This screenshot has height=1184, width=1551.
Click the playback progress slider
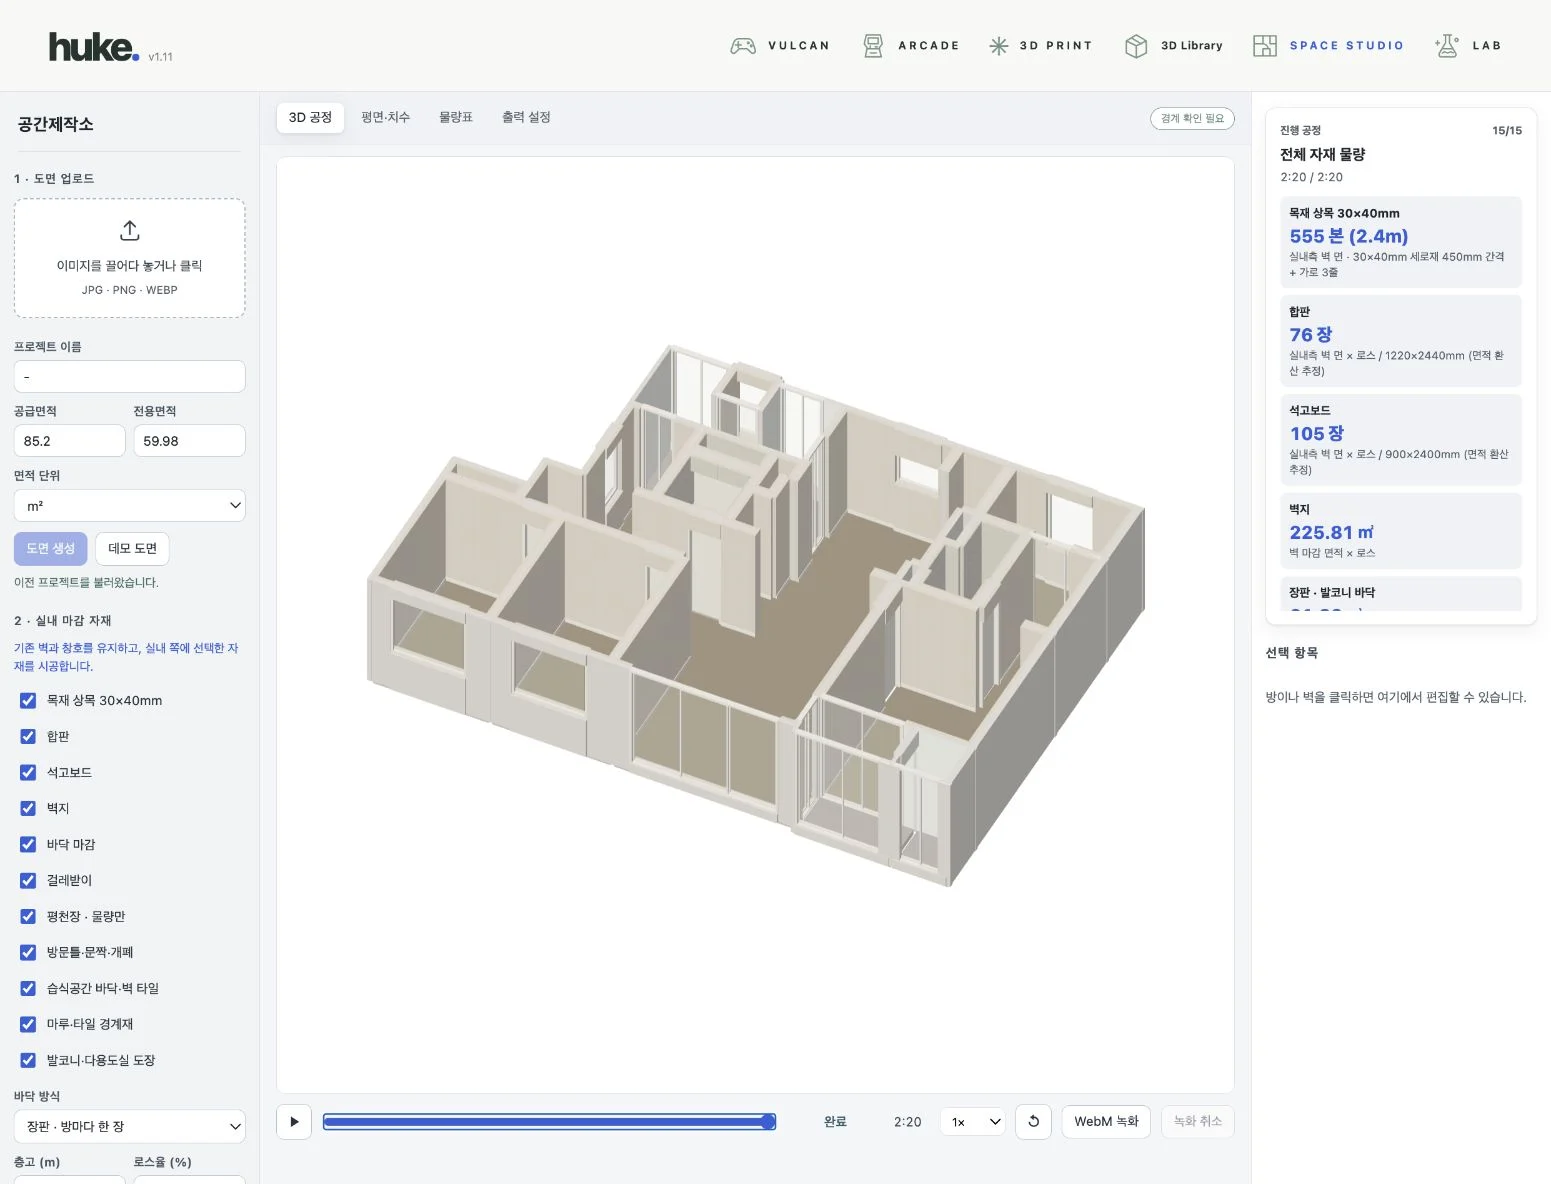tap(549, 1122)
